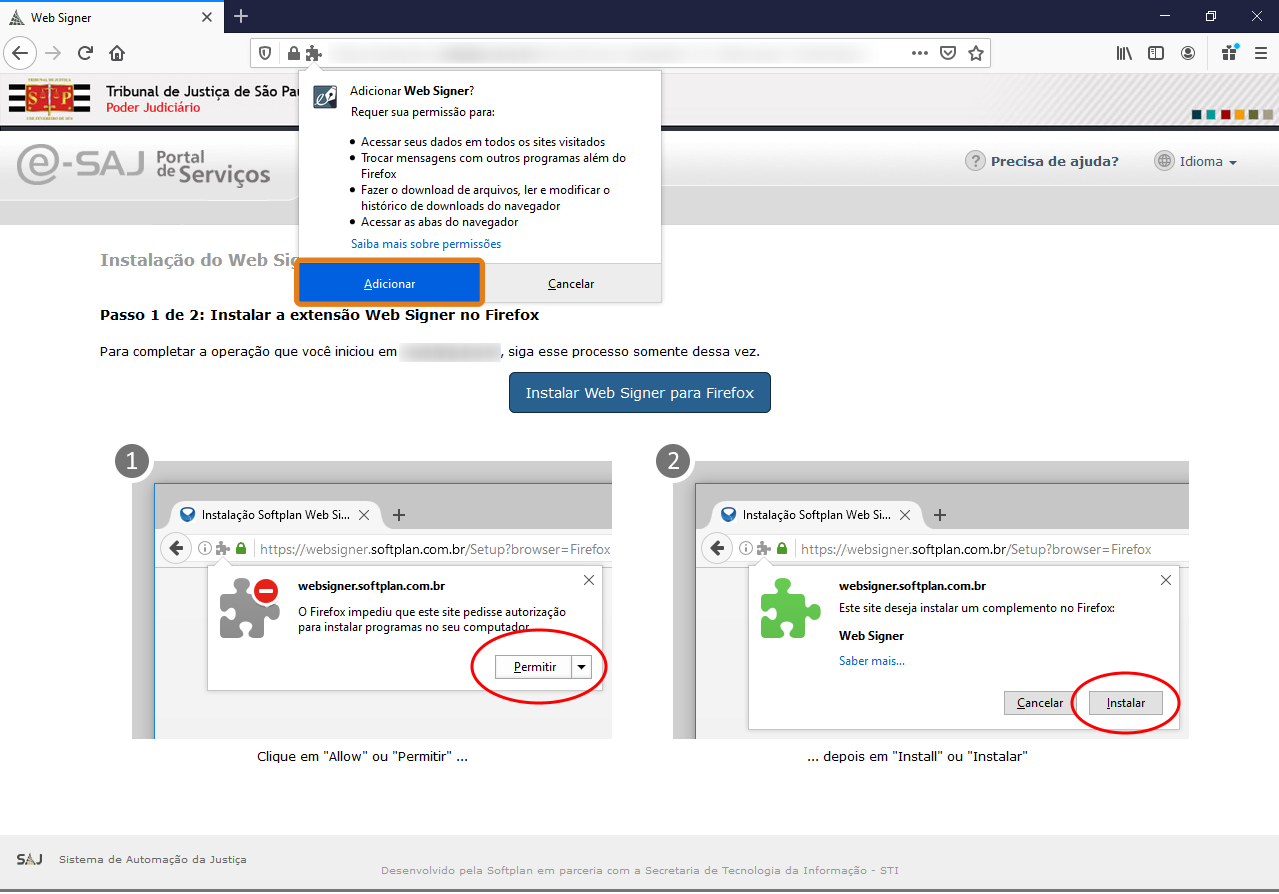This screenshot has height=894, width=1279.
Task: Open the Firefox hamburger menu
Action: coord(1259,53)
